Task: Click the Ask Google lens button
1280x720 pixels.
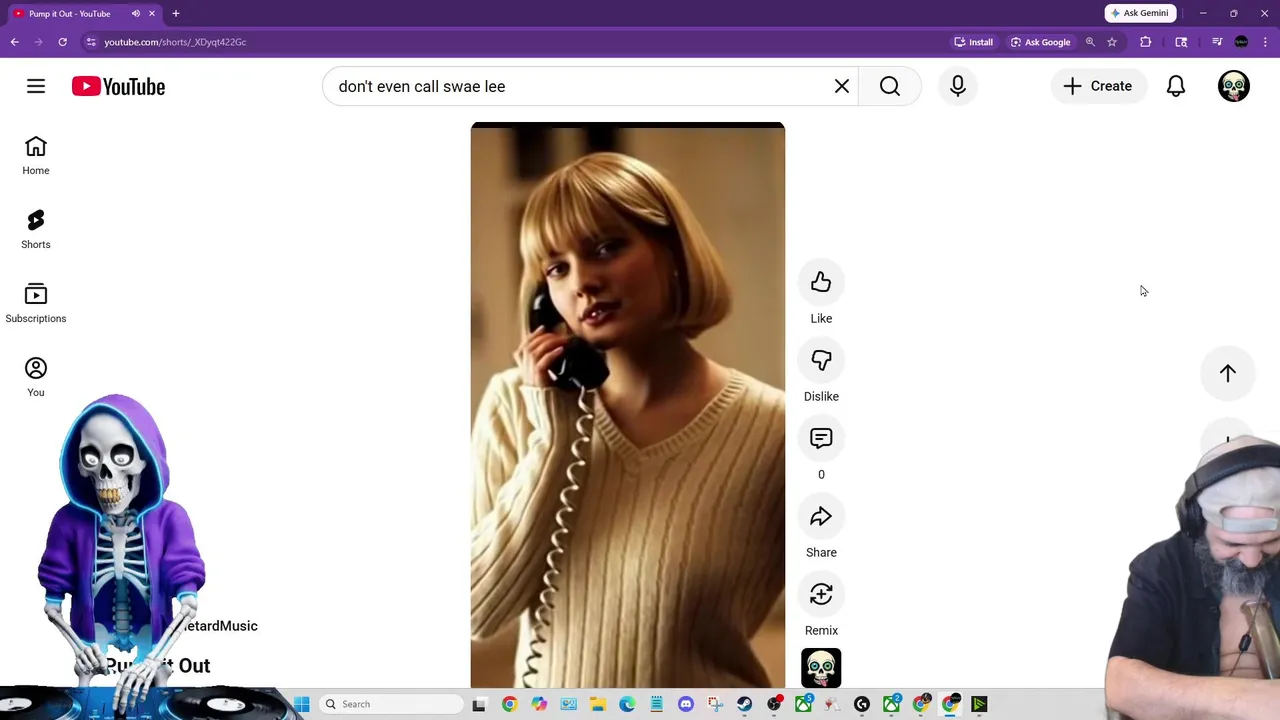Action: pos(1040,42)
